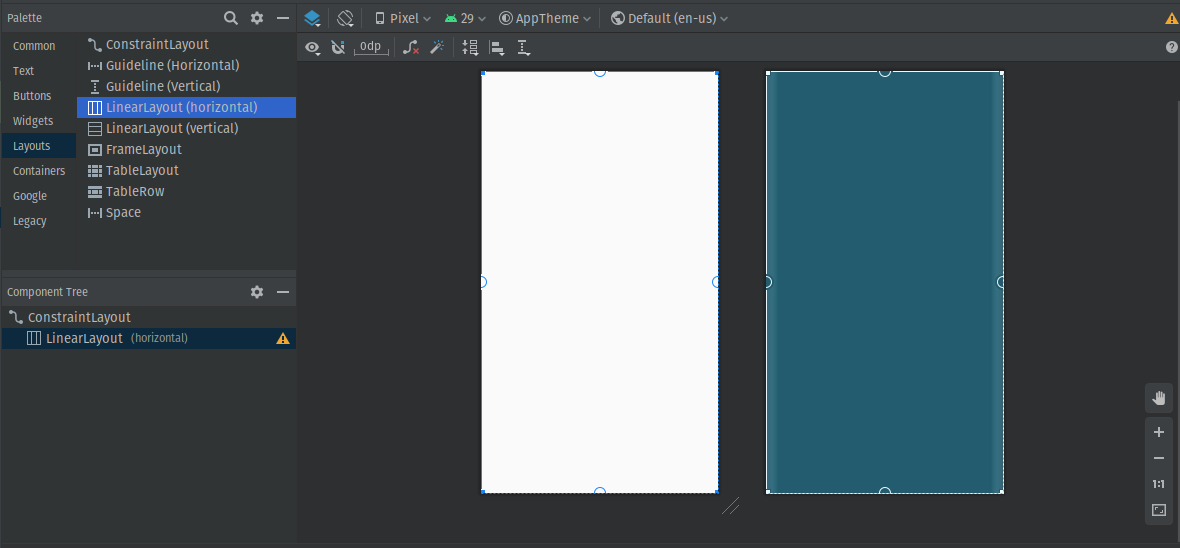Open Pixel device dropdown
The image size is (1180, 548).
point(403,18)
